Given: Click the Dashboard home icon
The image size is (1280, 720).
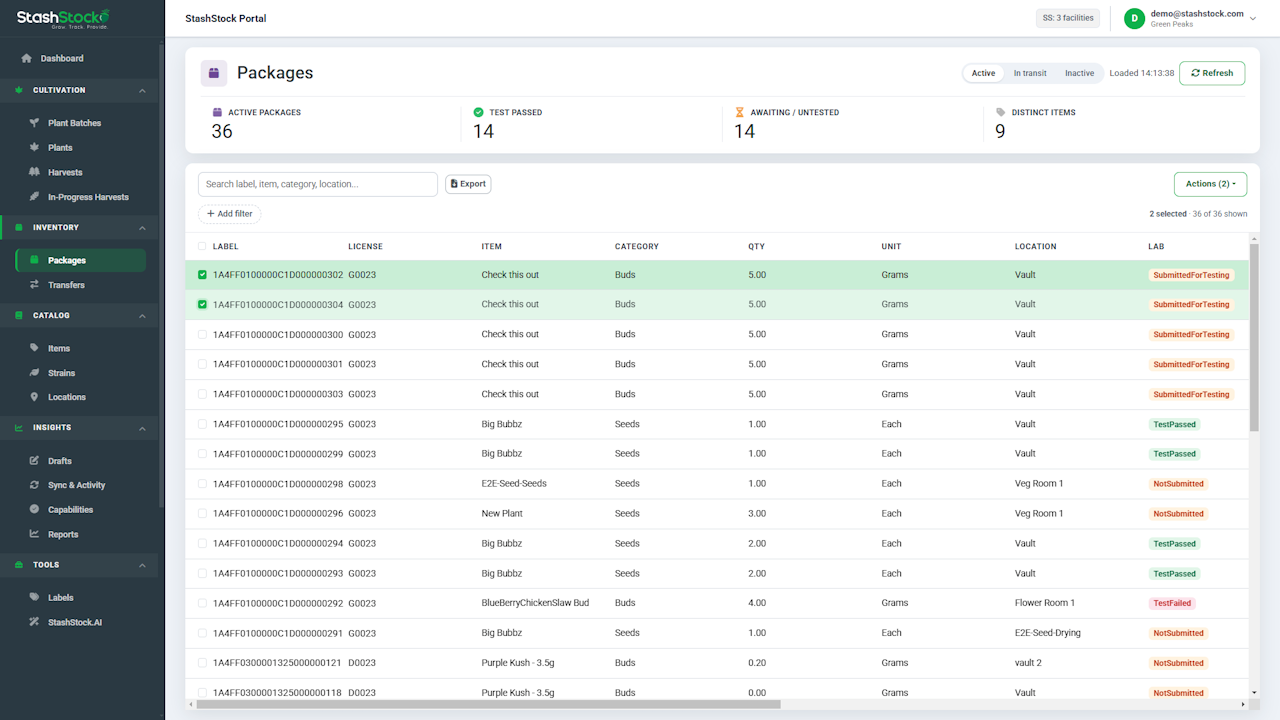Looking at the screenshot, I should pyautogui.click(x=27, y=58).
